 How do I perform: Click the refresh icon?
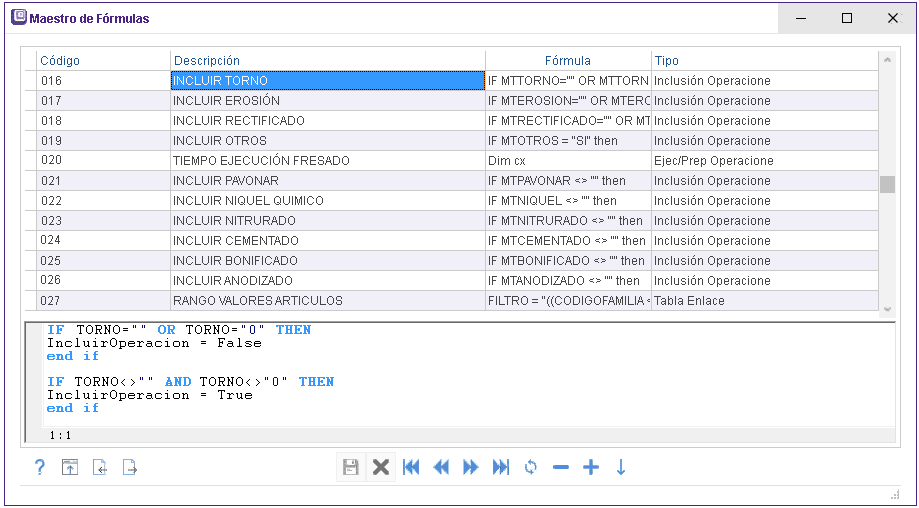pos(531,467)
